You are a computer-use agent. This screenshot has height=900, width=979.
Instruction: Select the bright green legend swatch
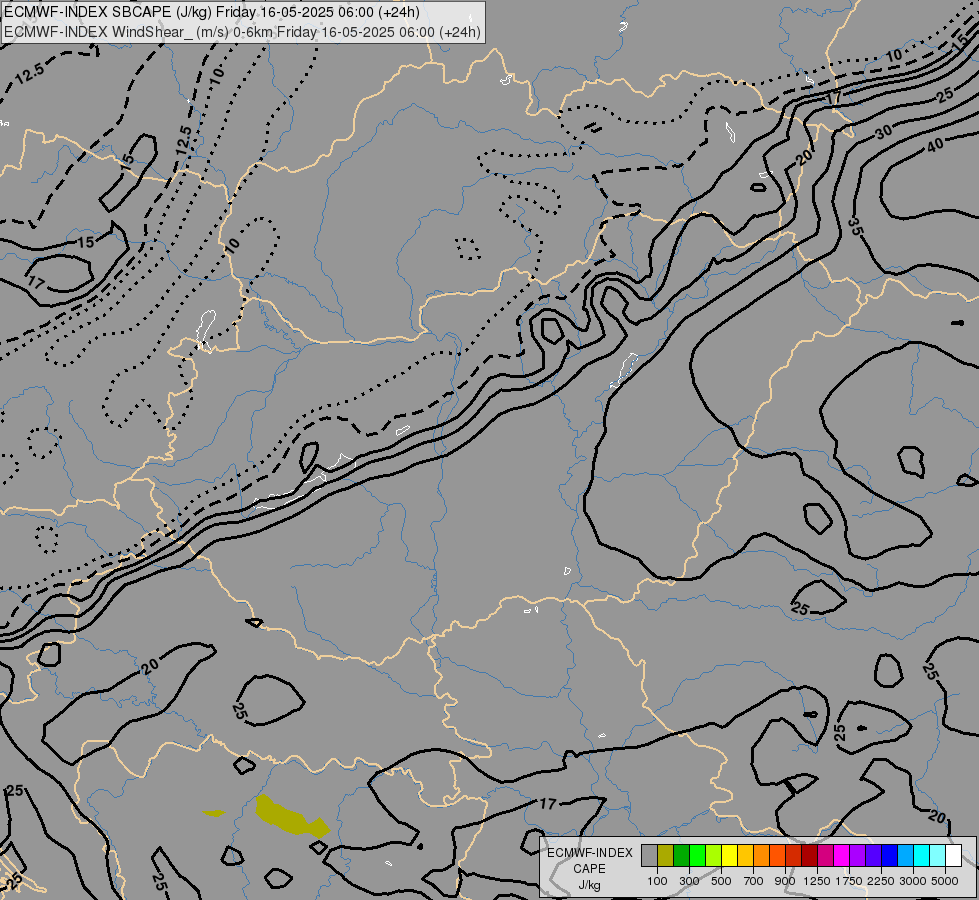pos(697,855)
